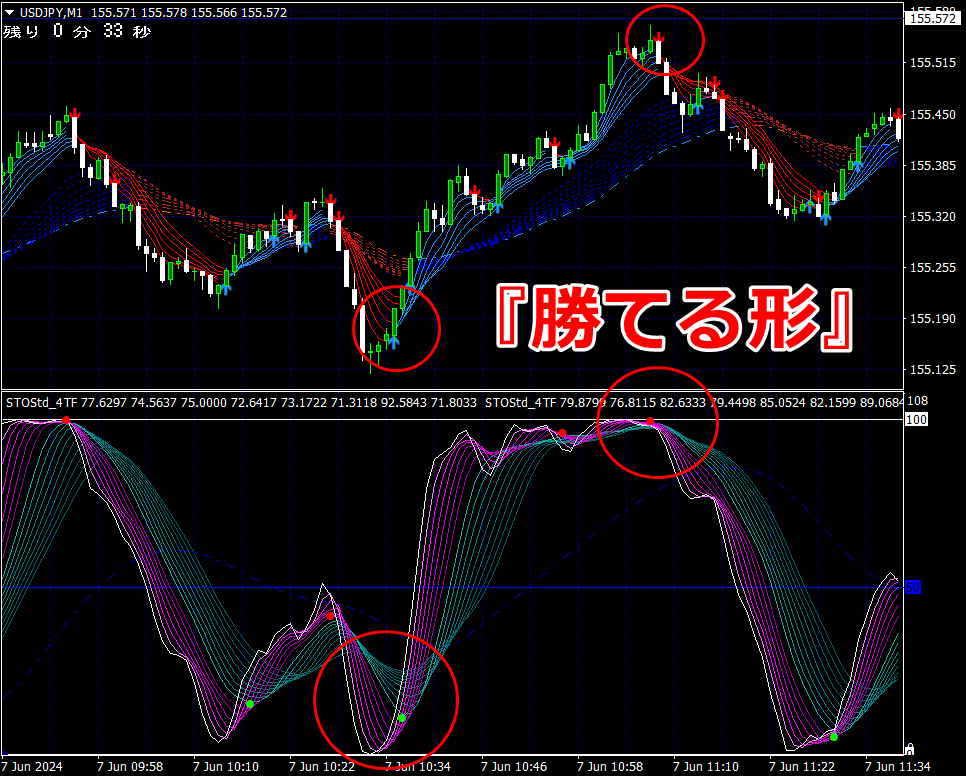The height and width of the screenshot is (776, 966).
Task: Click the first red sell arrow on the price chart
Action: tap(75, 113)
